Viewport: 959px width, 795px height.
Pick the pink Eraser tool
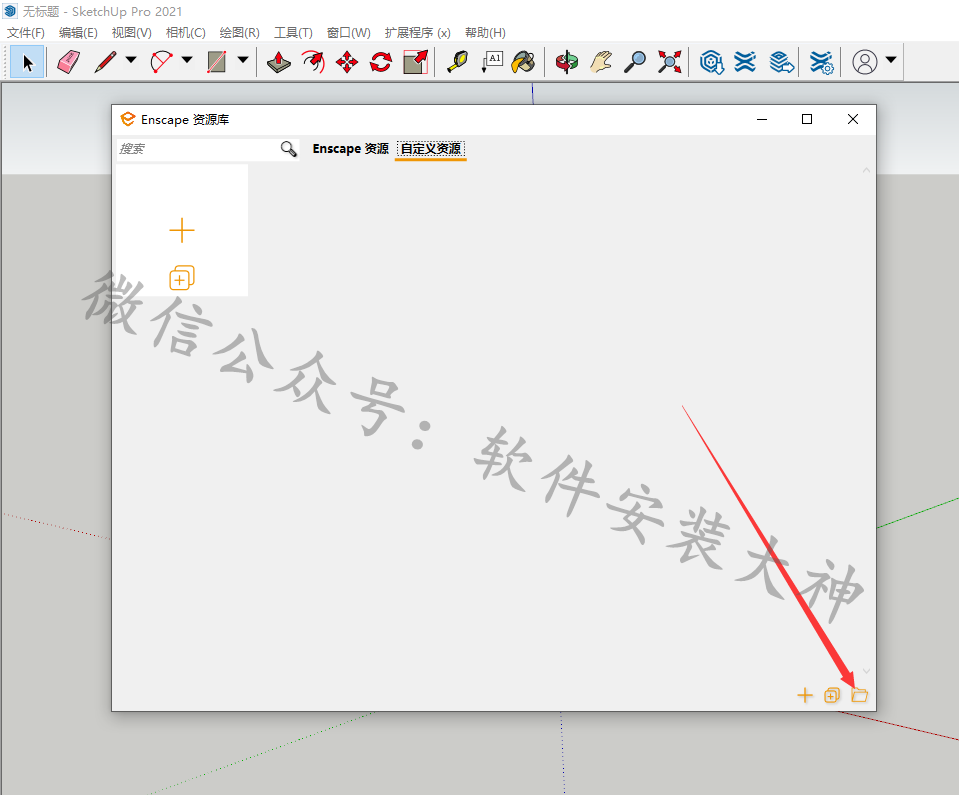coord(68,62)
